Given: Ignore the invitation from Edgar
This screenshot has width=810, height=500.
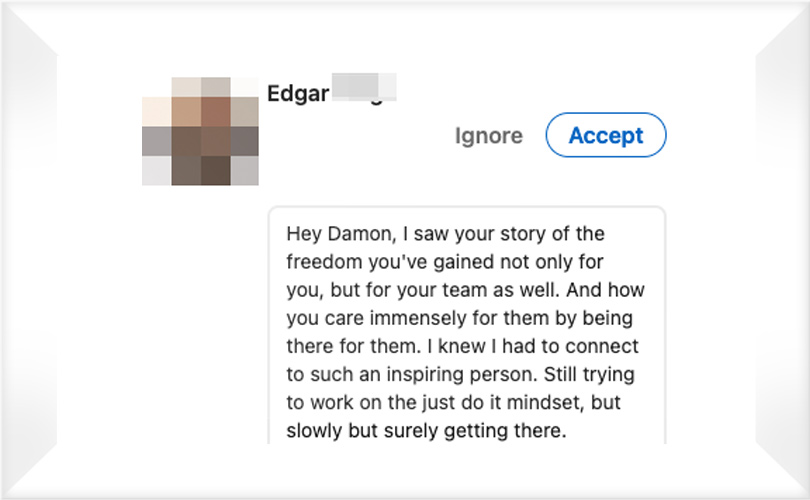Looking at the screenshot, I should [x=489, y=136].
